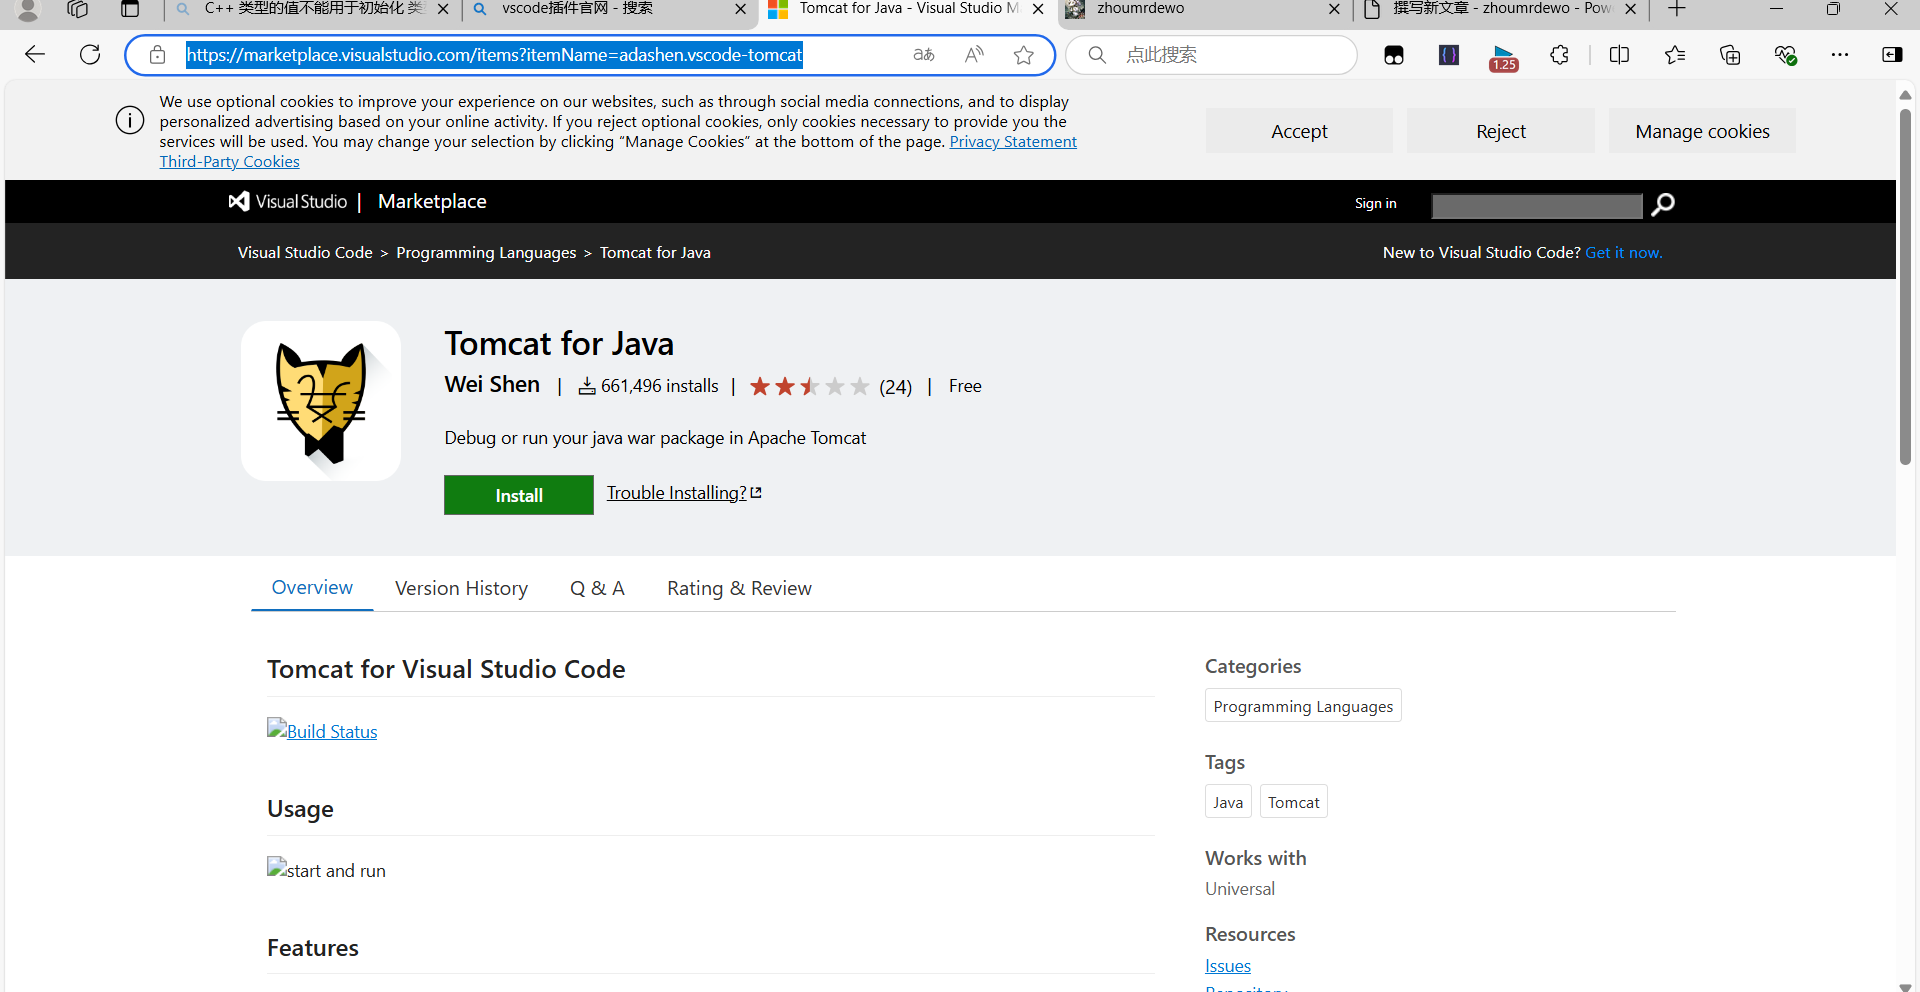Click the Marketplace search input field
Image resolution: width=1920 pixels, height=992 pixels.
[x=1537, y=206]
